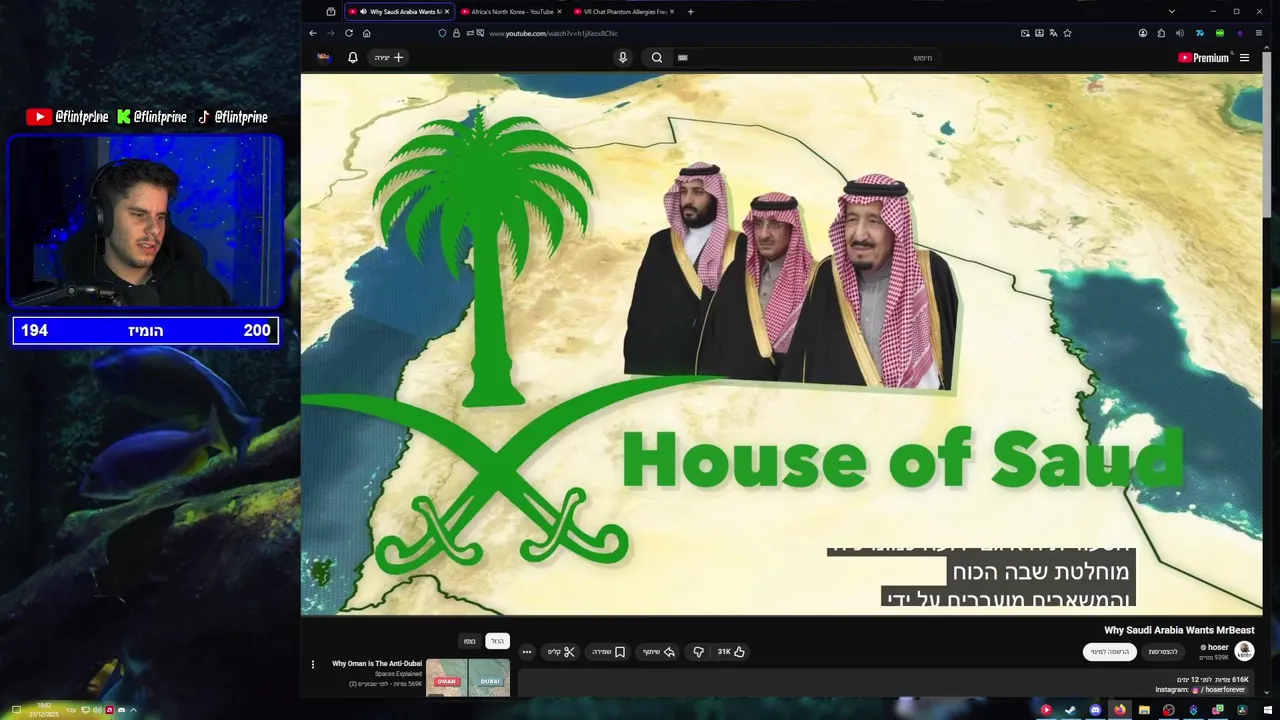The height and width of the screenshot is (720, 1280).
Task: Switch to the Why Saudi Arabia Wants MrBeast tab
Action: [399, 12]
